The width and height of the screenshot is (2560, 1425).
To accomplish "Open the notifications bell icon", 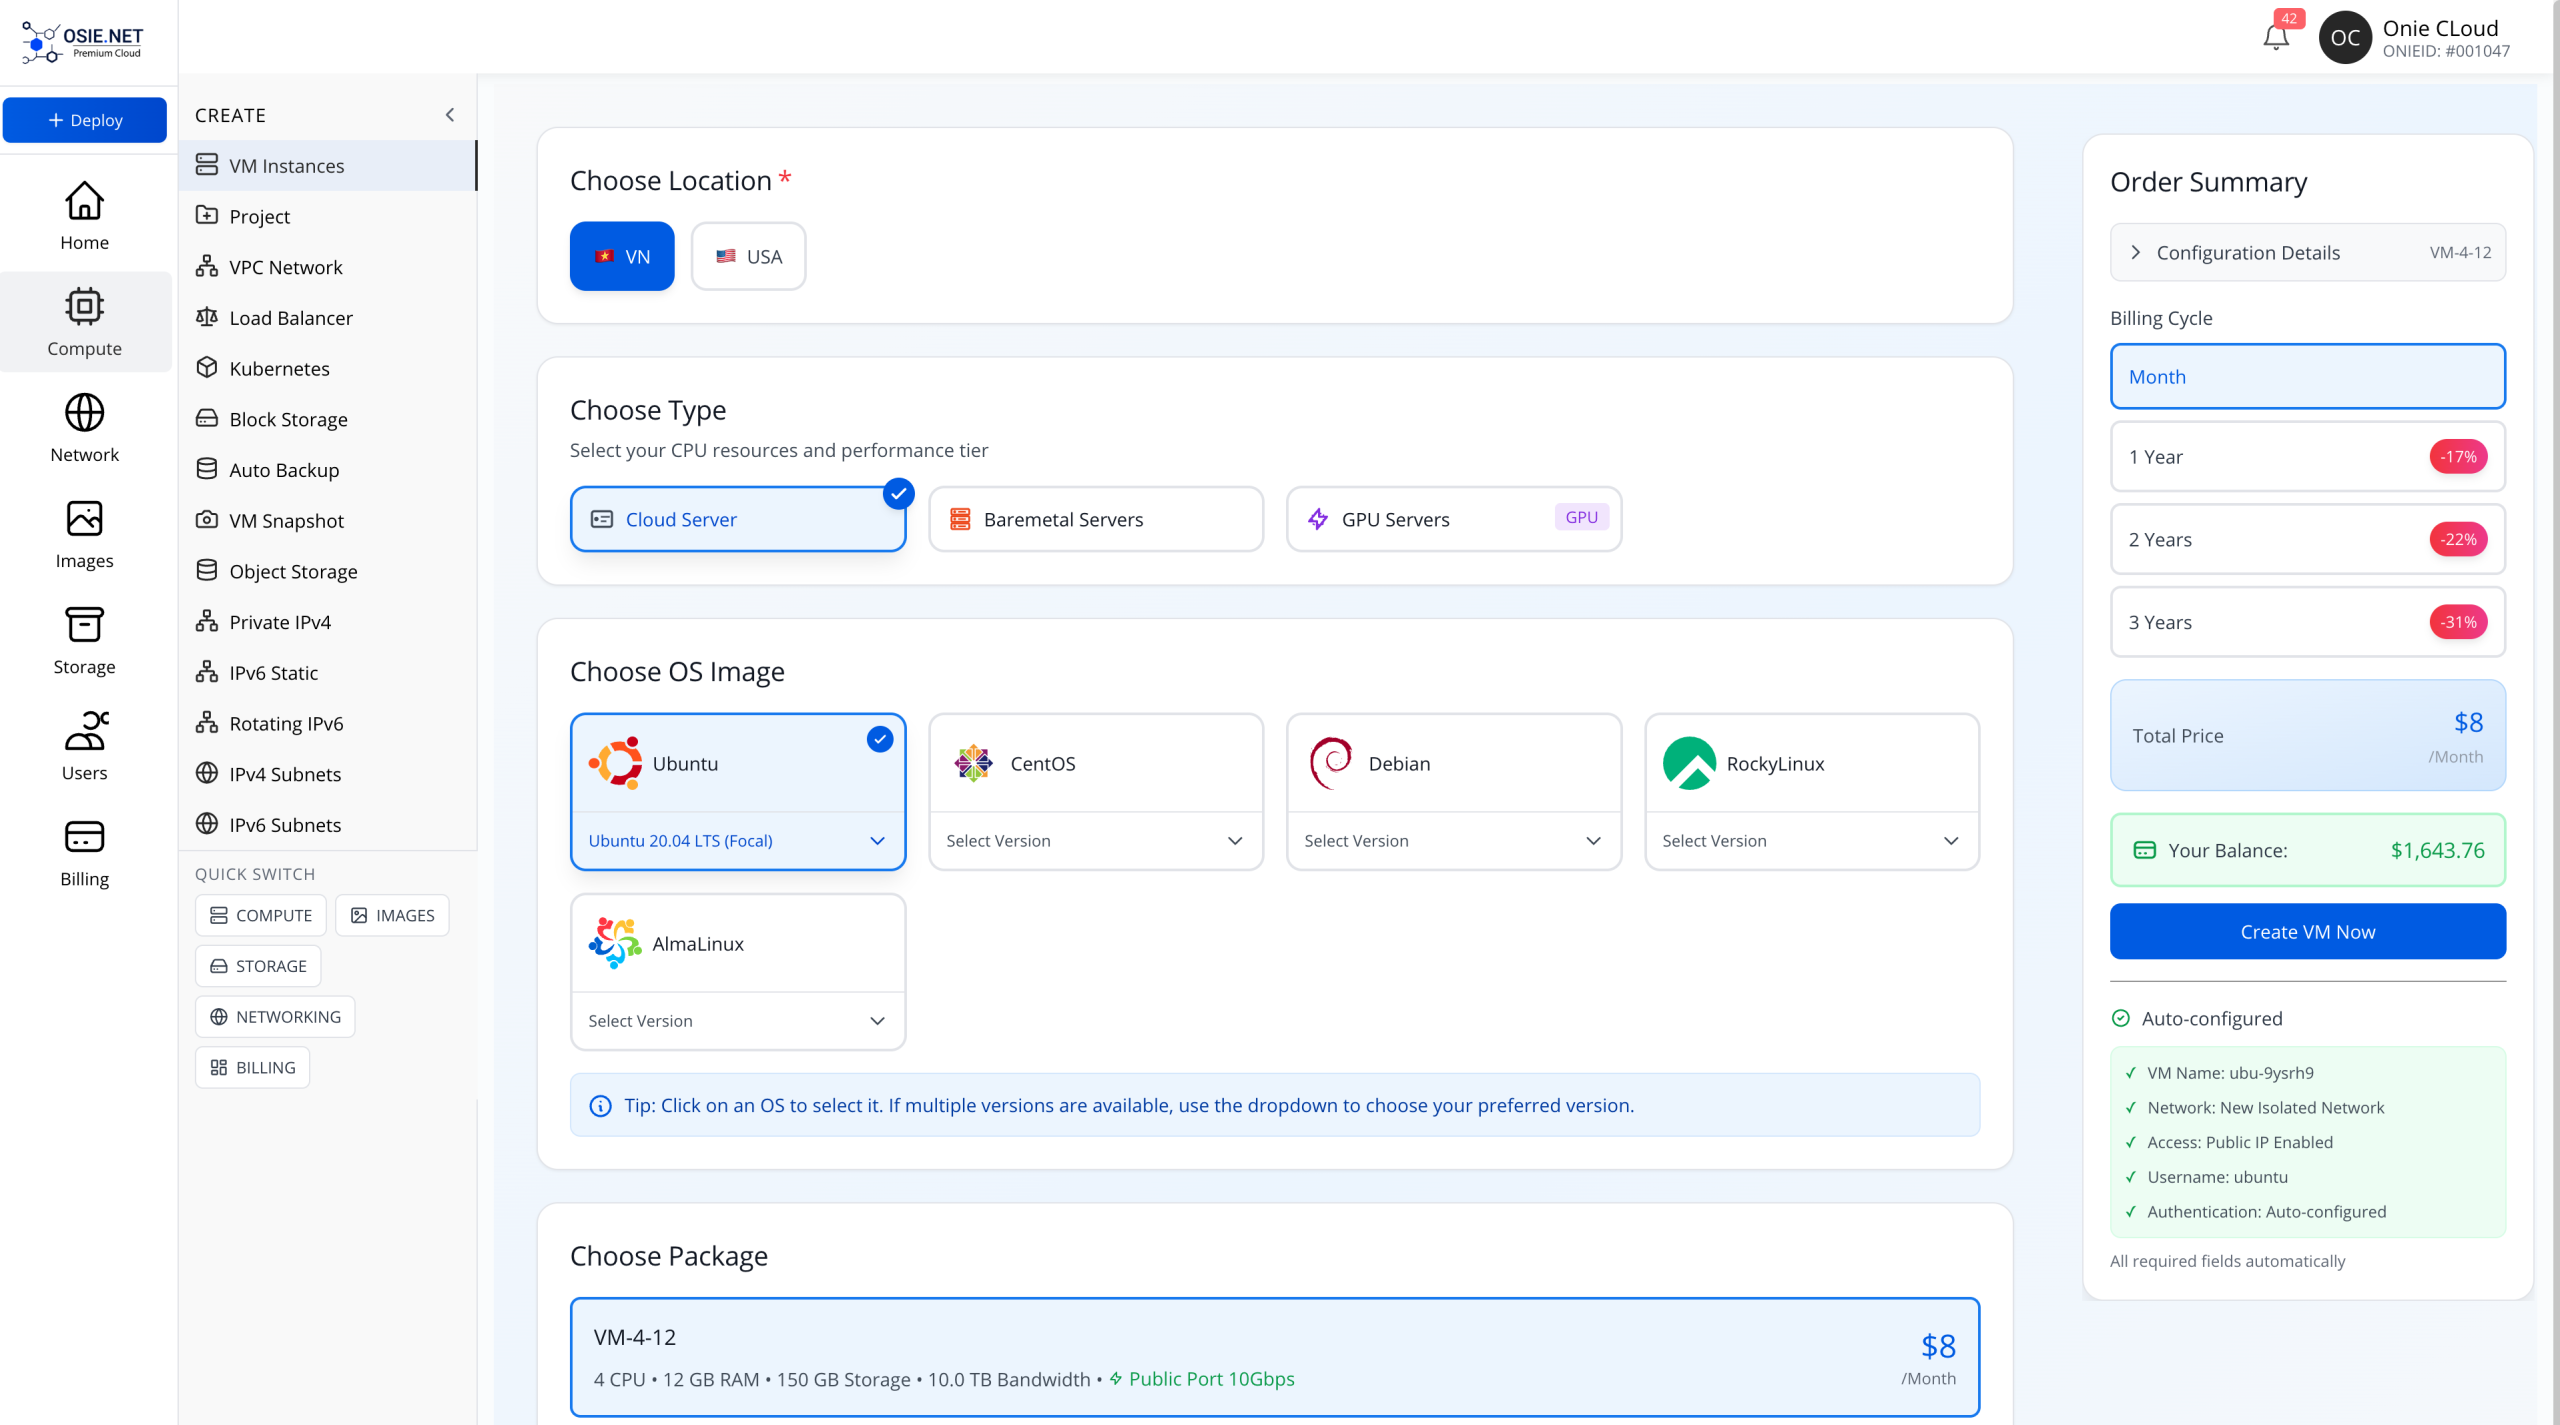I will coord(2275,38).
